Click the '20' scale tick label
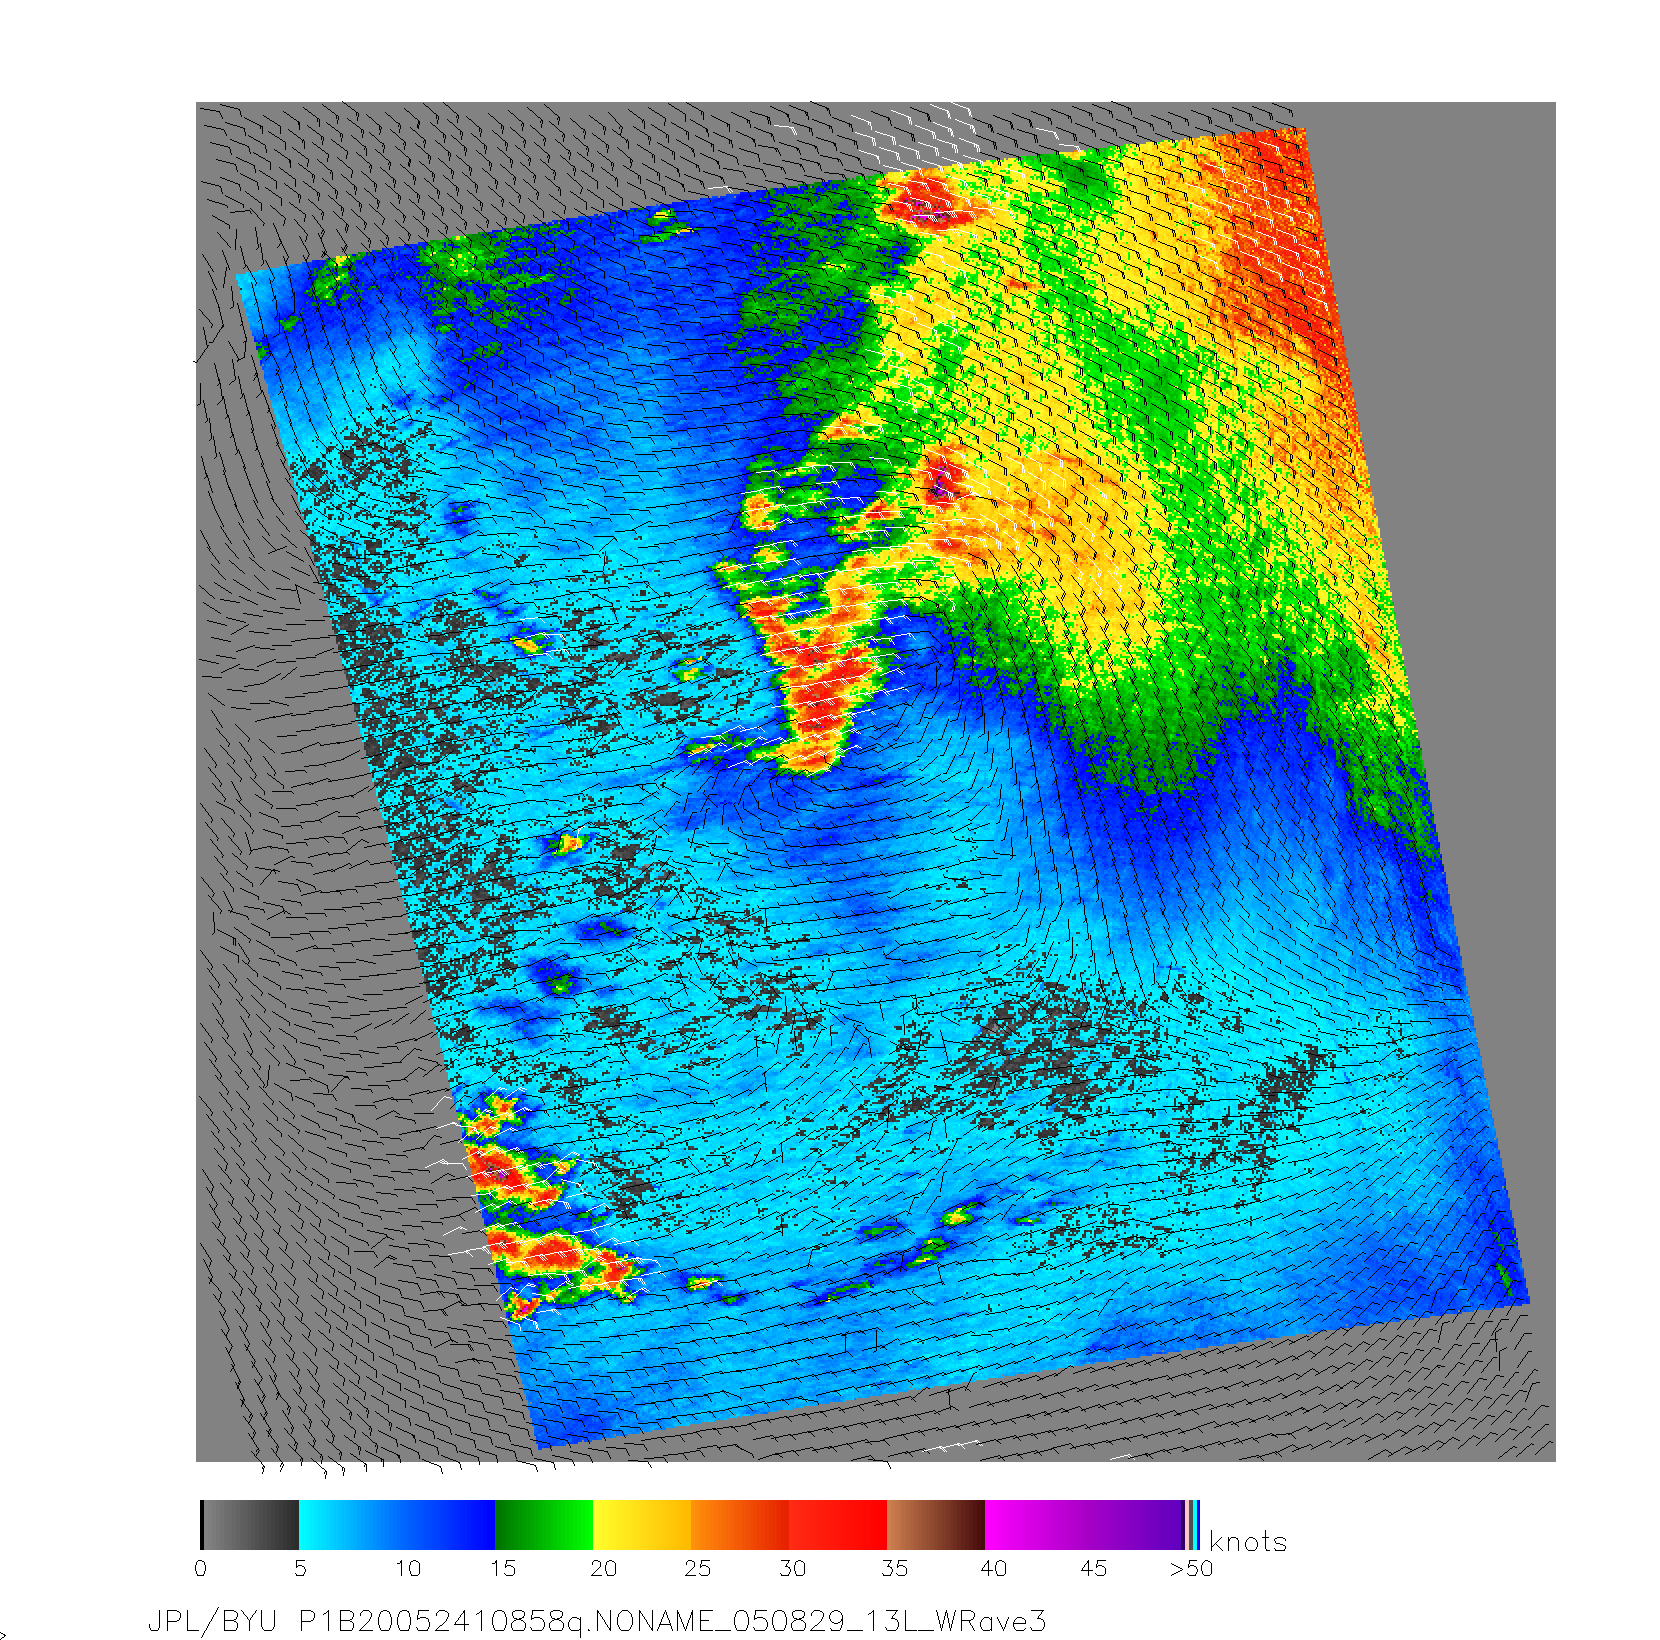1660x1640 pixels. pyautogui.click(x=603, y=1568)
